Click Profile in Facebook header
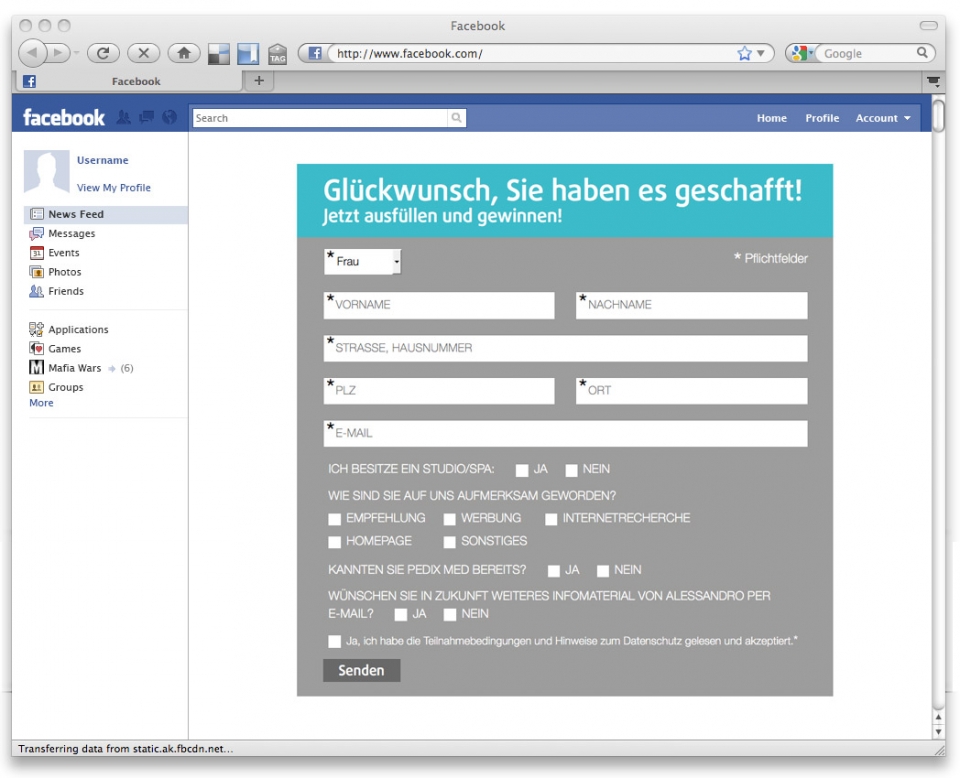Viewport: 960px width, 778px height. (822, 118)
